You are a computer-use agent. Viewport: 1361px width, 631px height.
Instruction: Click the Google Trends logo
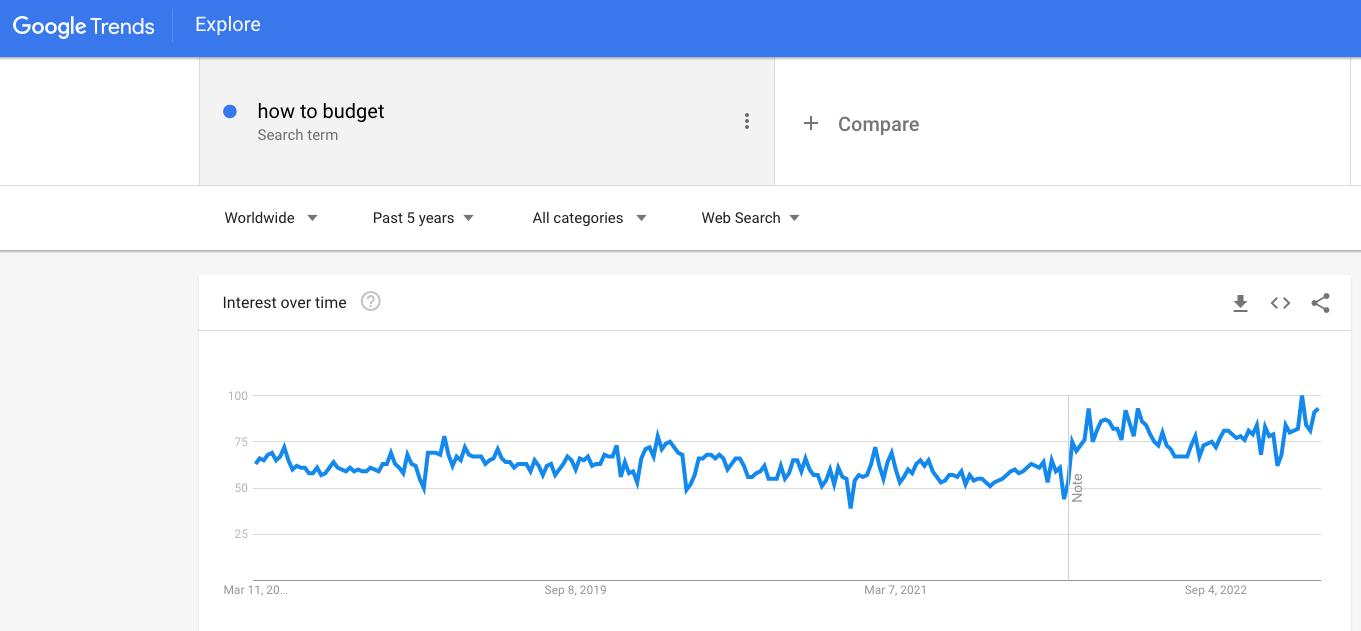click(84, 27)
